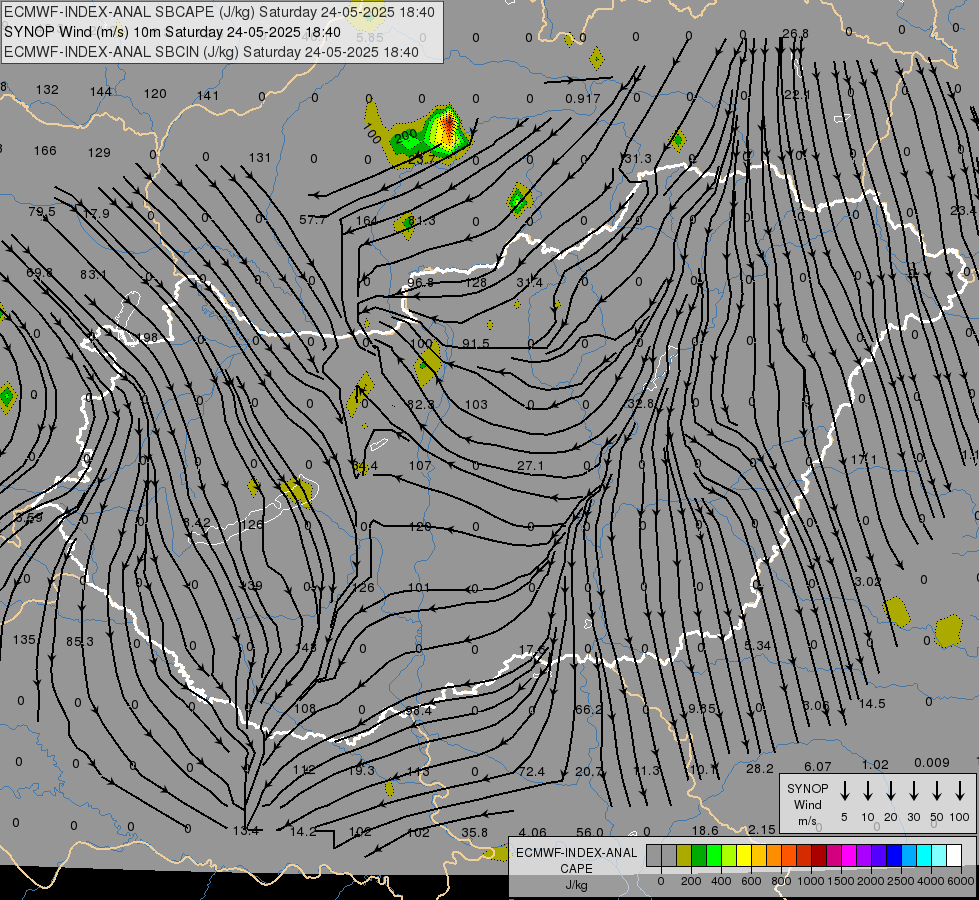Click the red-yellow CAPE maximum near '200' contour
The width and height of the screenshot is (979, 900).
[448, 125]
